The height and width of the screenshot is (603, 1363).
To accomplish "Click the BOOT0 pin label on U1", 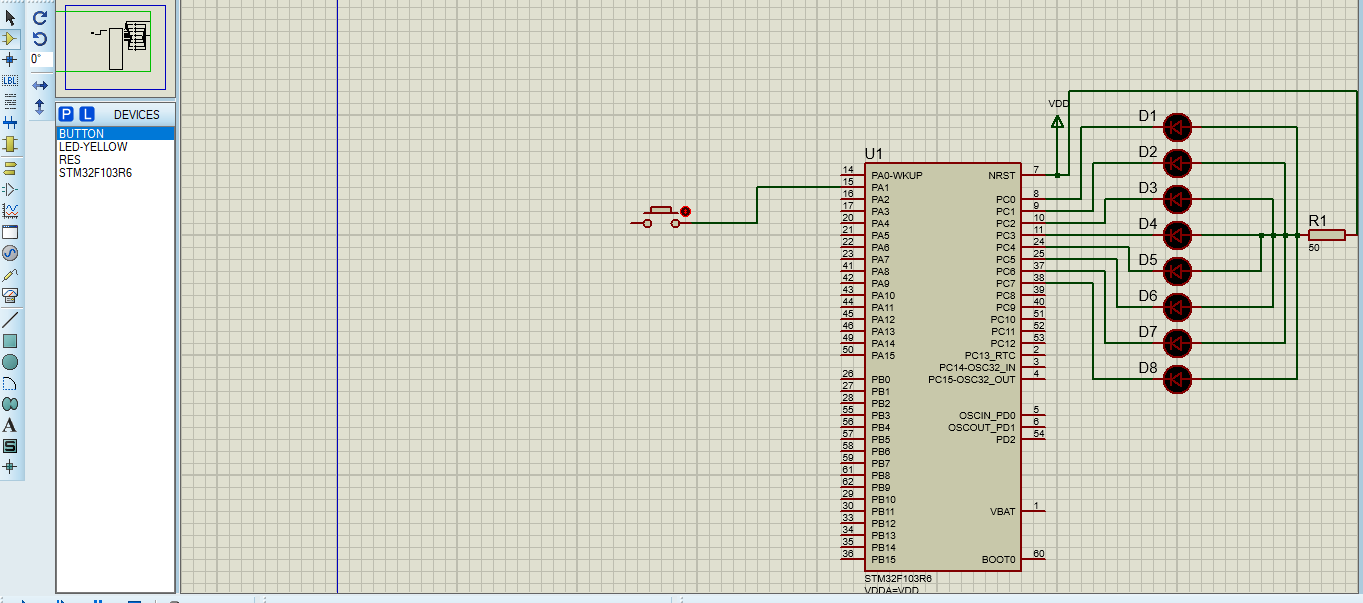I will [x=998, y=560].
